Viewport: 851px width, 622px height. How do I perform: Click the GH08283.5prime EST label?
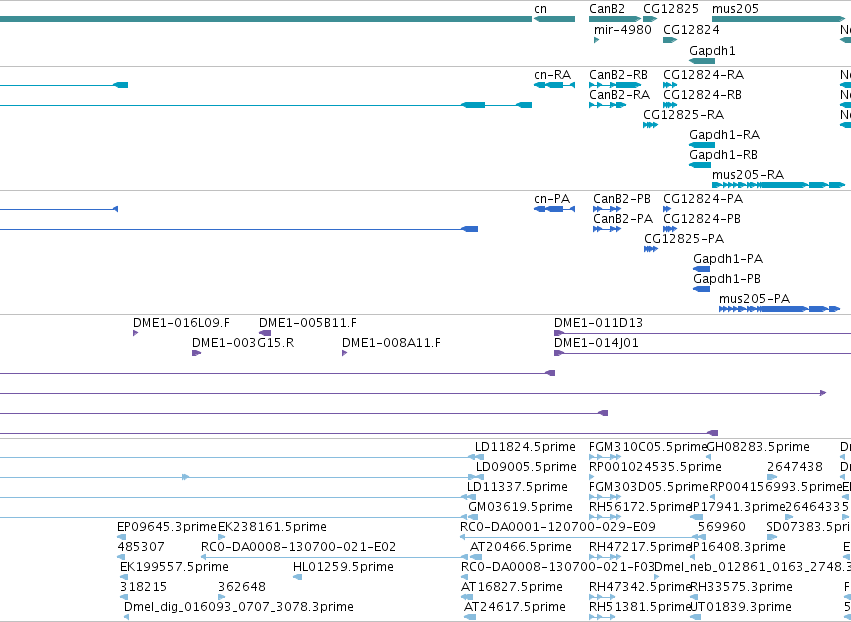(758, 447)
